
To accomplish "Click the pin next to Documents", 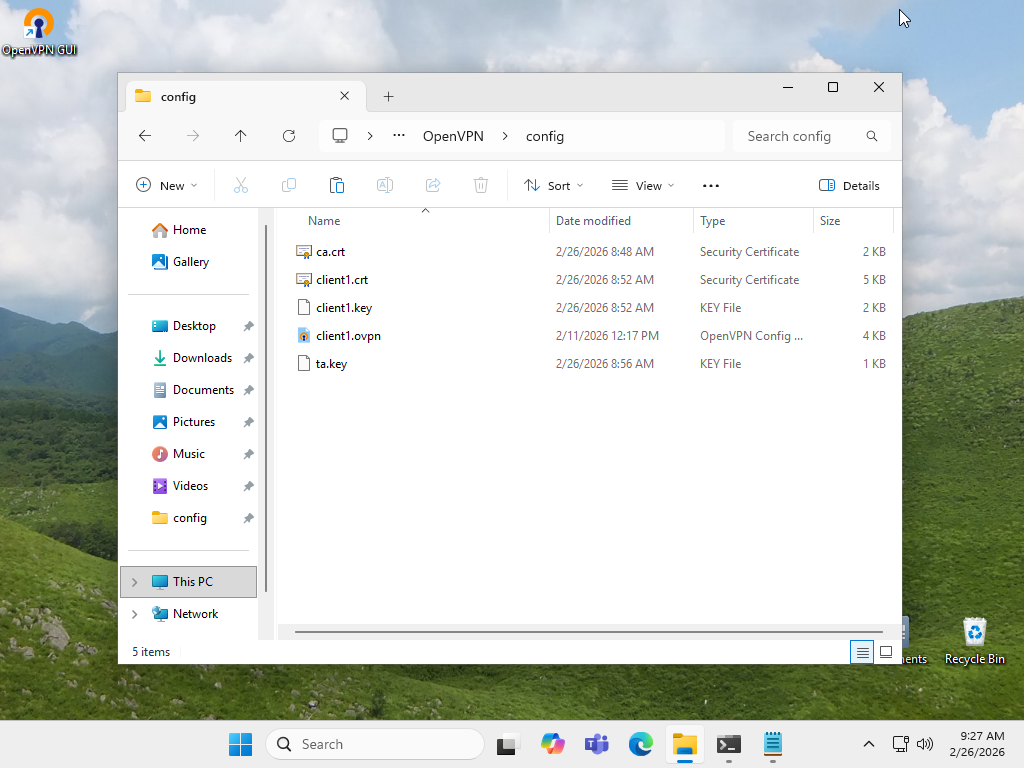I will 248,390.
